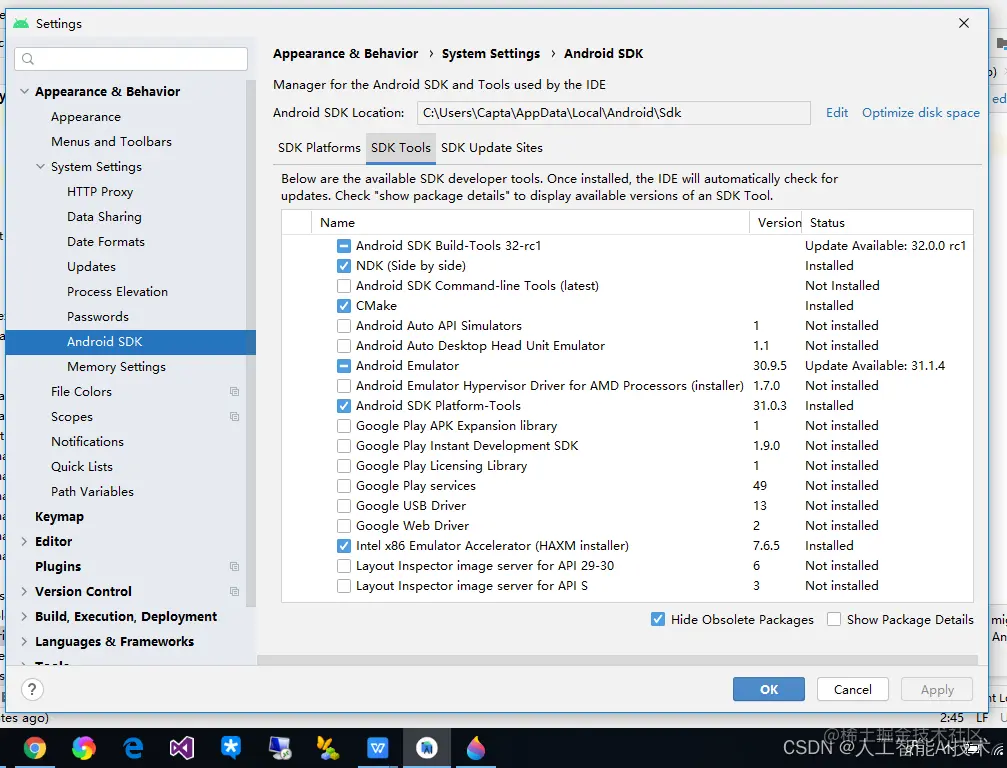Open the Edge browser from taskbar

(133, 748)
